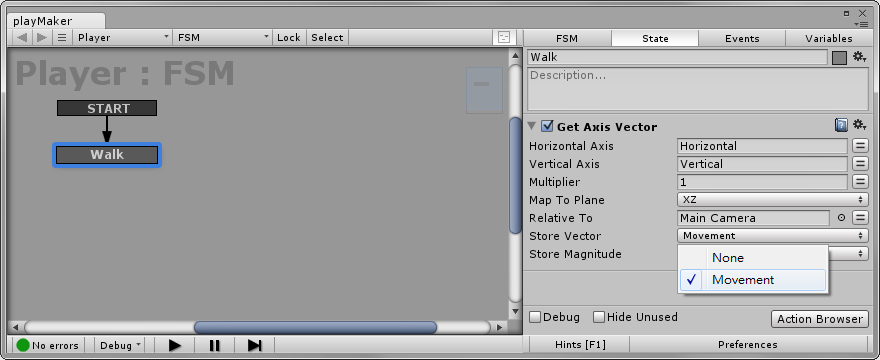
Task: Select the playMaker window tab
Action: pyautogui.click(x=55, y=21)
